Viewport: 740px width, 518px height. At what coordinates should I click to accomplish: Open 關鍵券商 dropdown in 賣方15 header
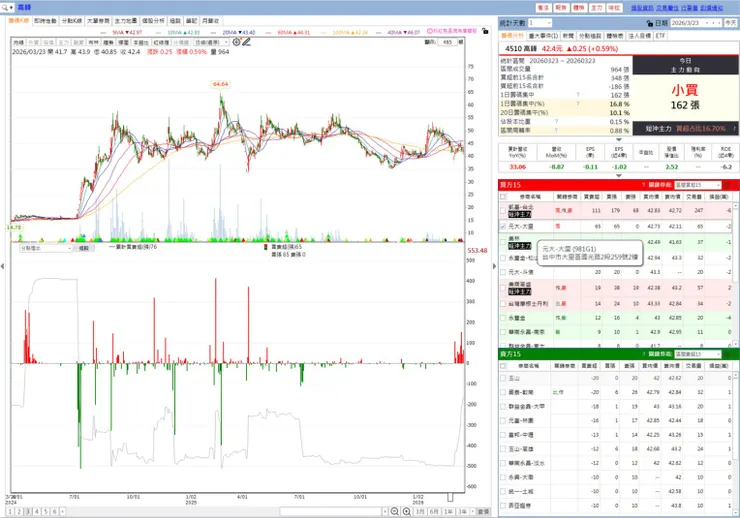click(x=698, y=354)
